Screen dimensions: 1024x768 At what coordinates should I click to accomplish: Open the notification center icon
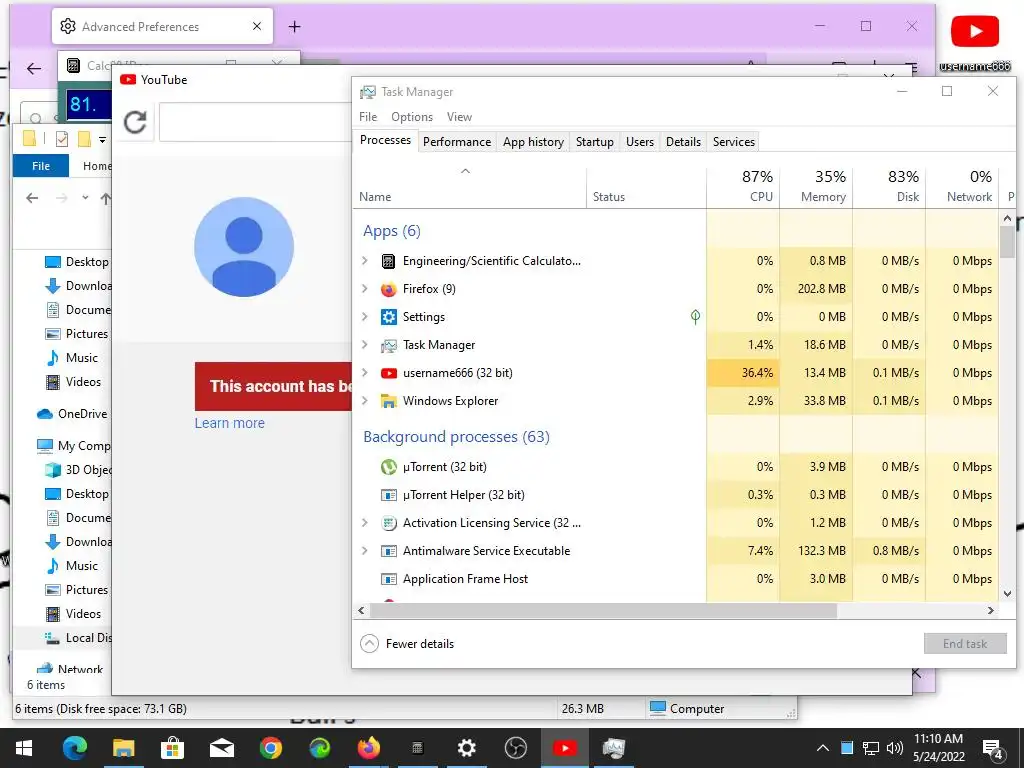click(x=993, y=749)
